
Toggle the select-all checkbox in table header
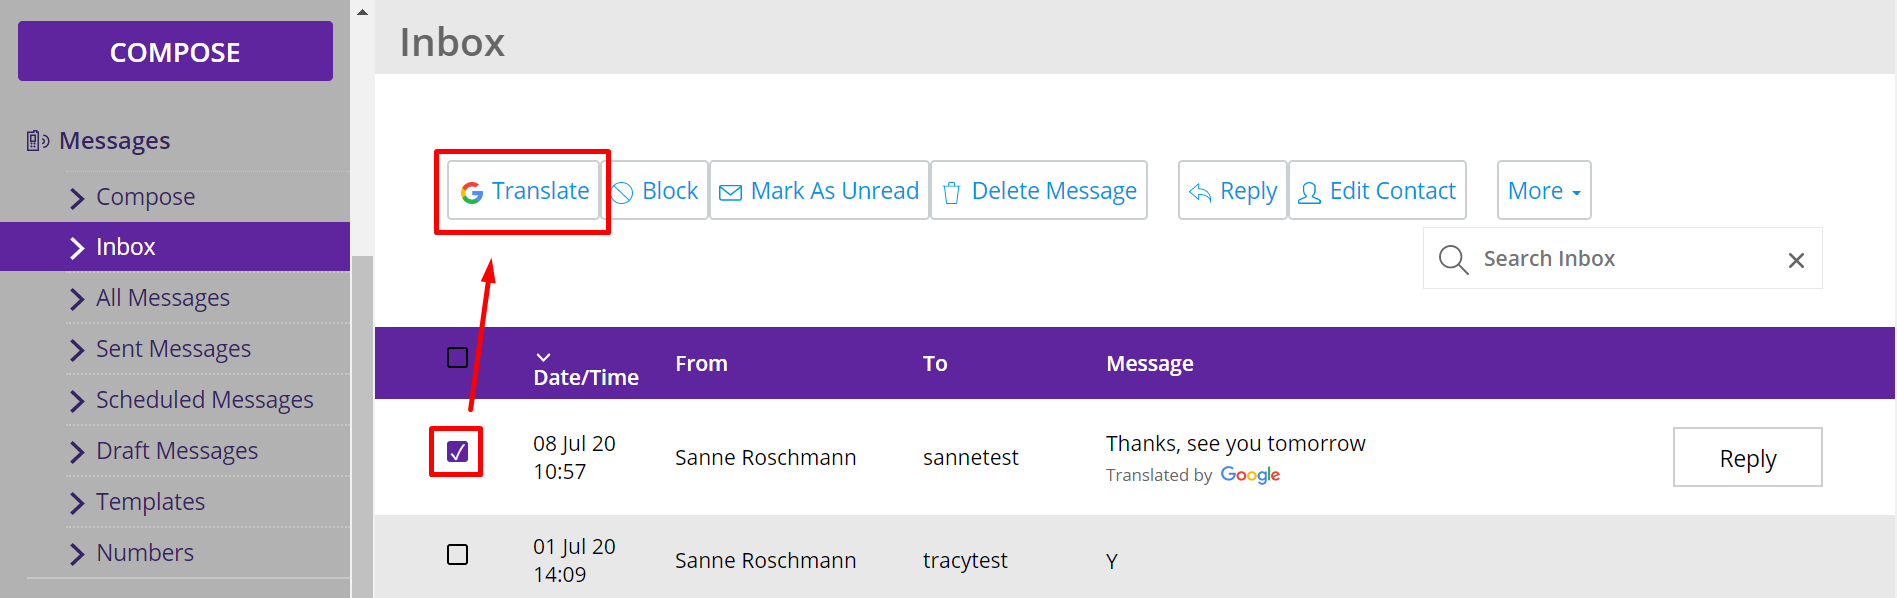[x=457, y=358]
